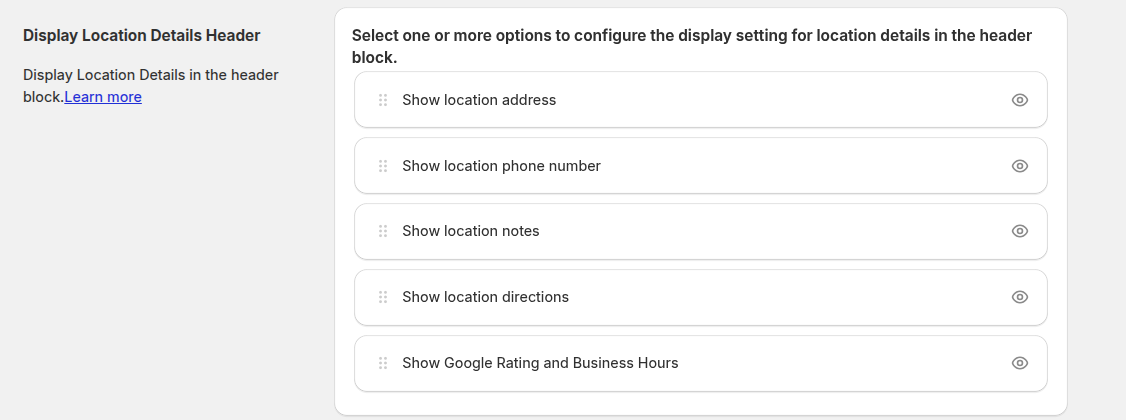Toggle the eye icon for Show location notes

tap(1020, 231)
